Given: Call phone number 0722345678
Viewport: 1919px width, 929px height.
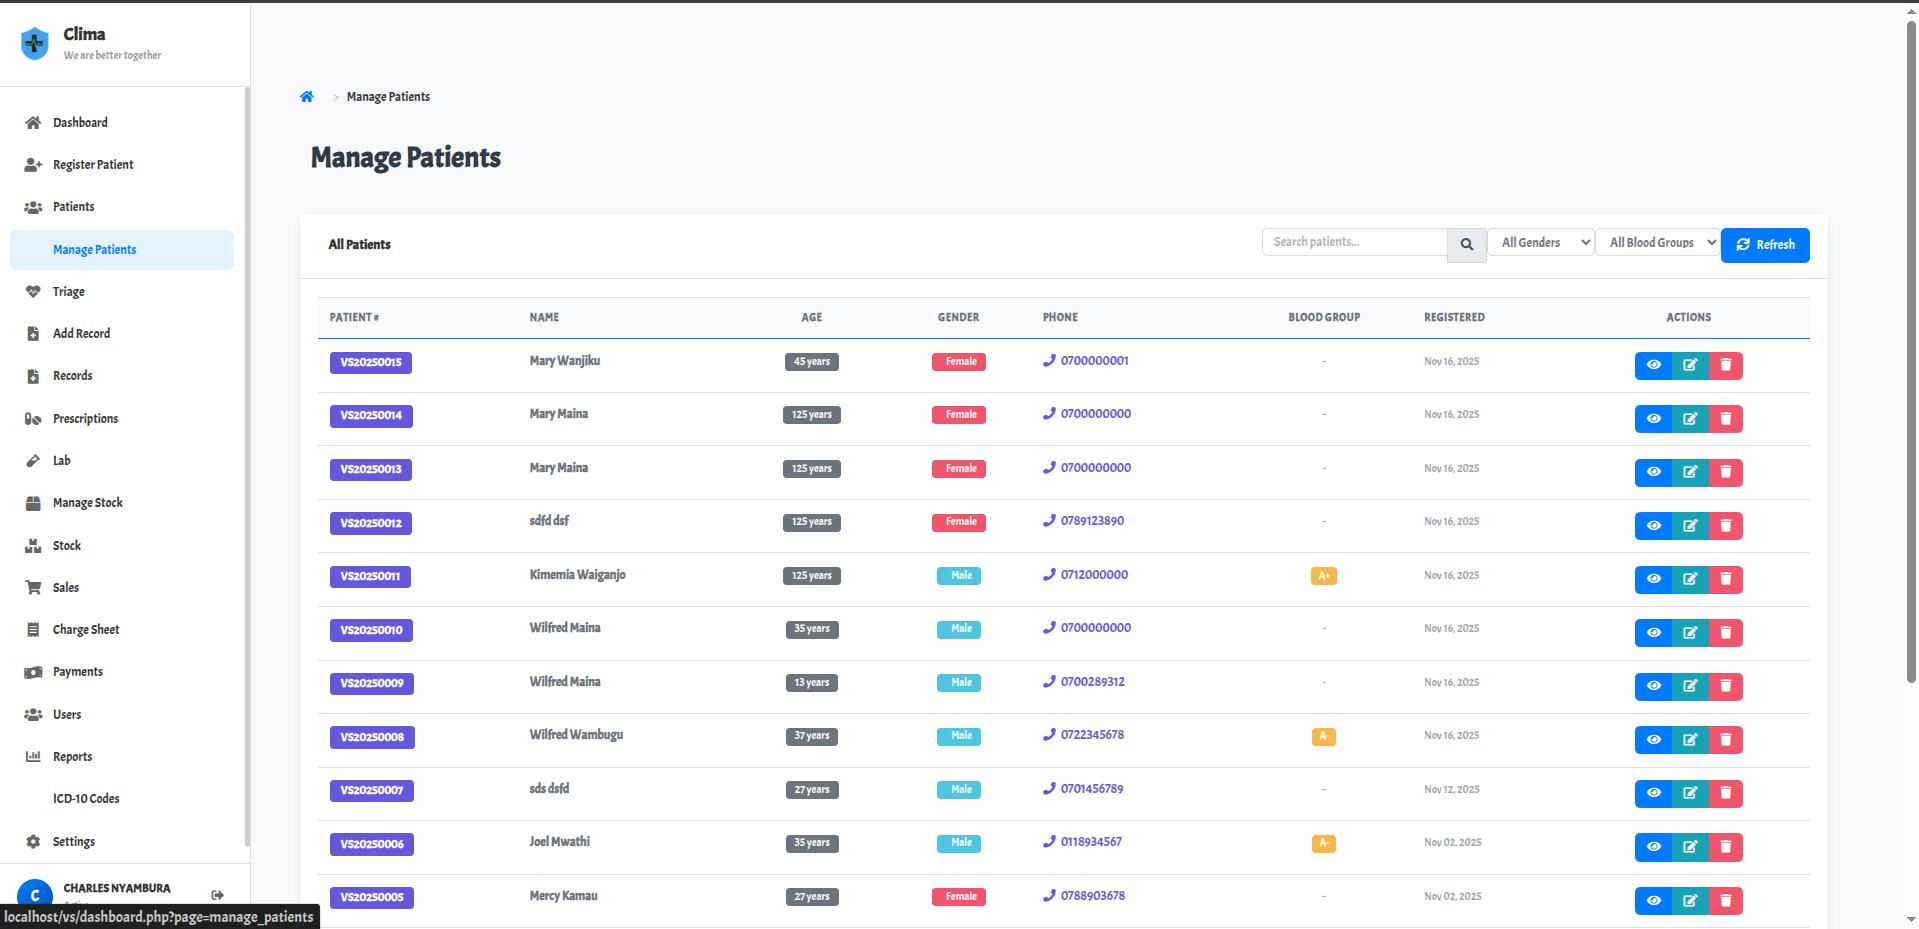Looking at the screenshot, I should [x=1091, y=735].
